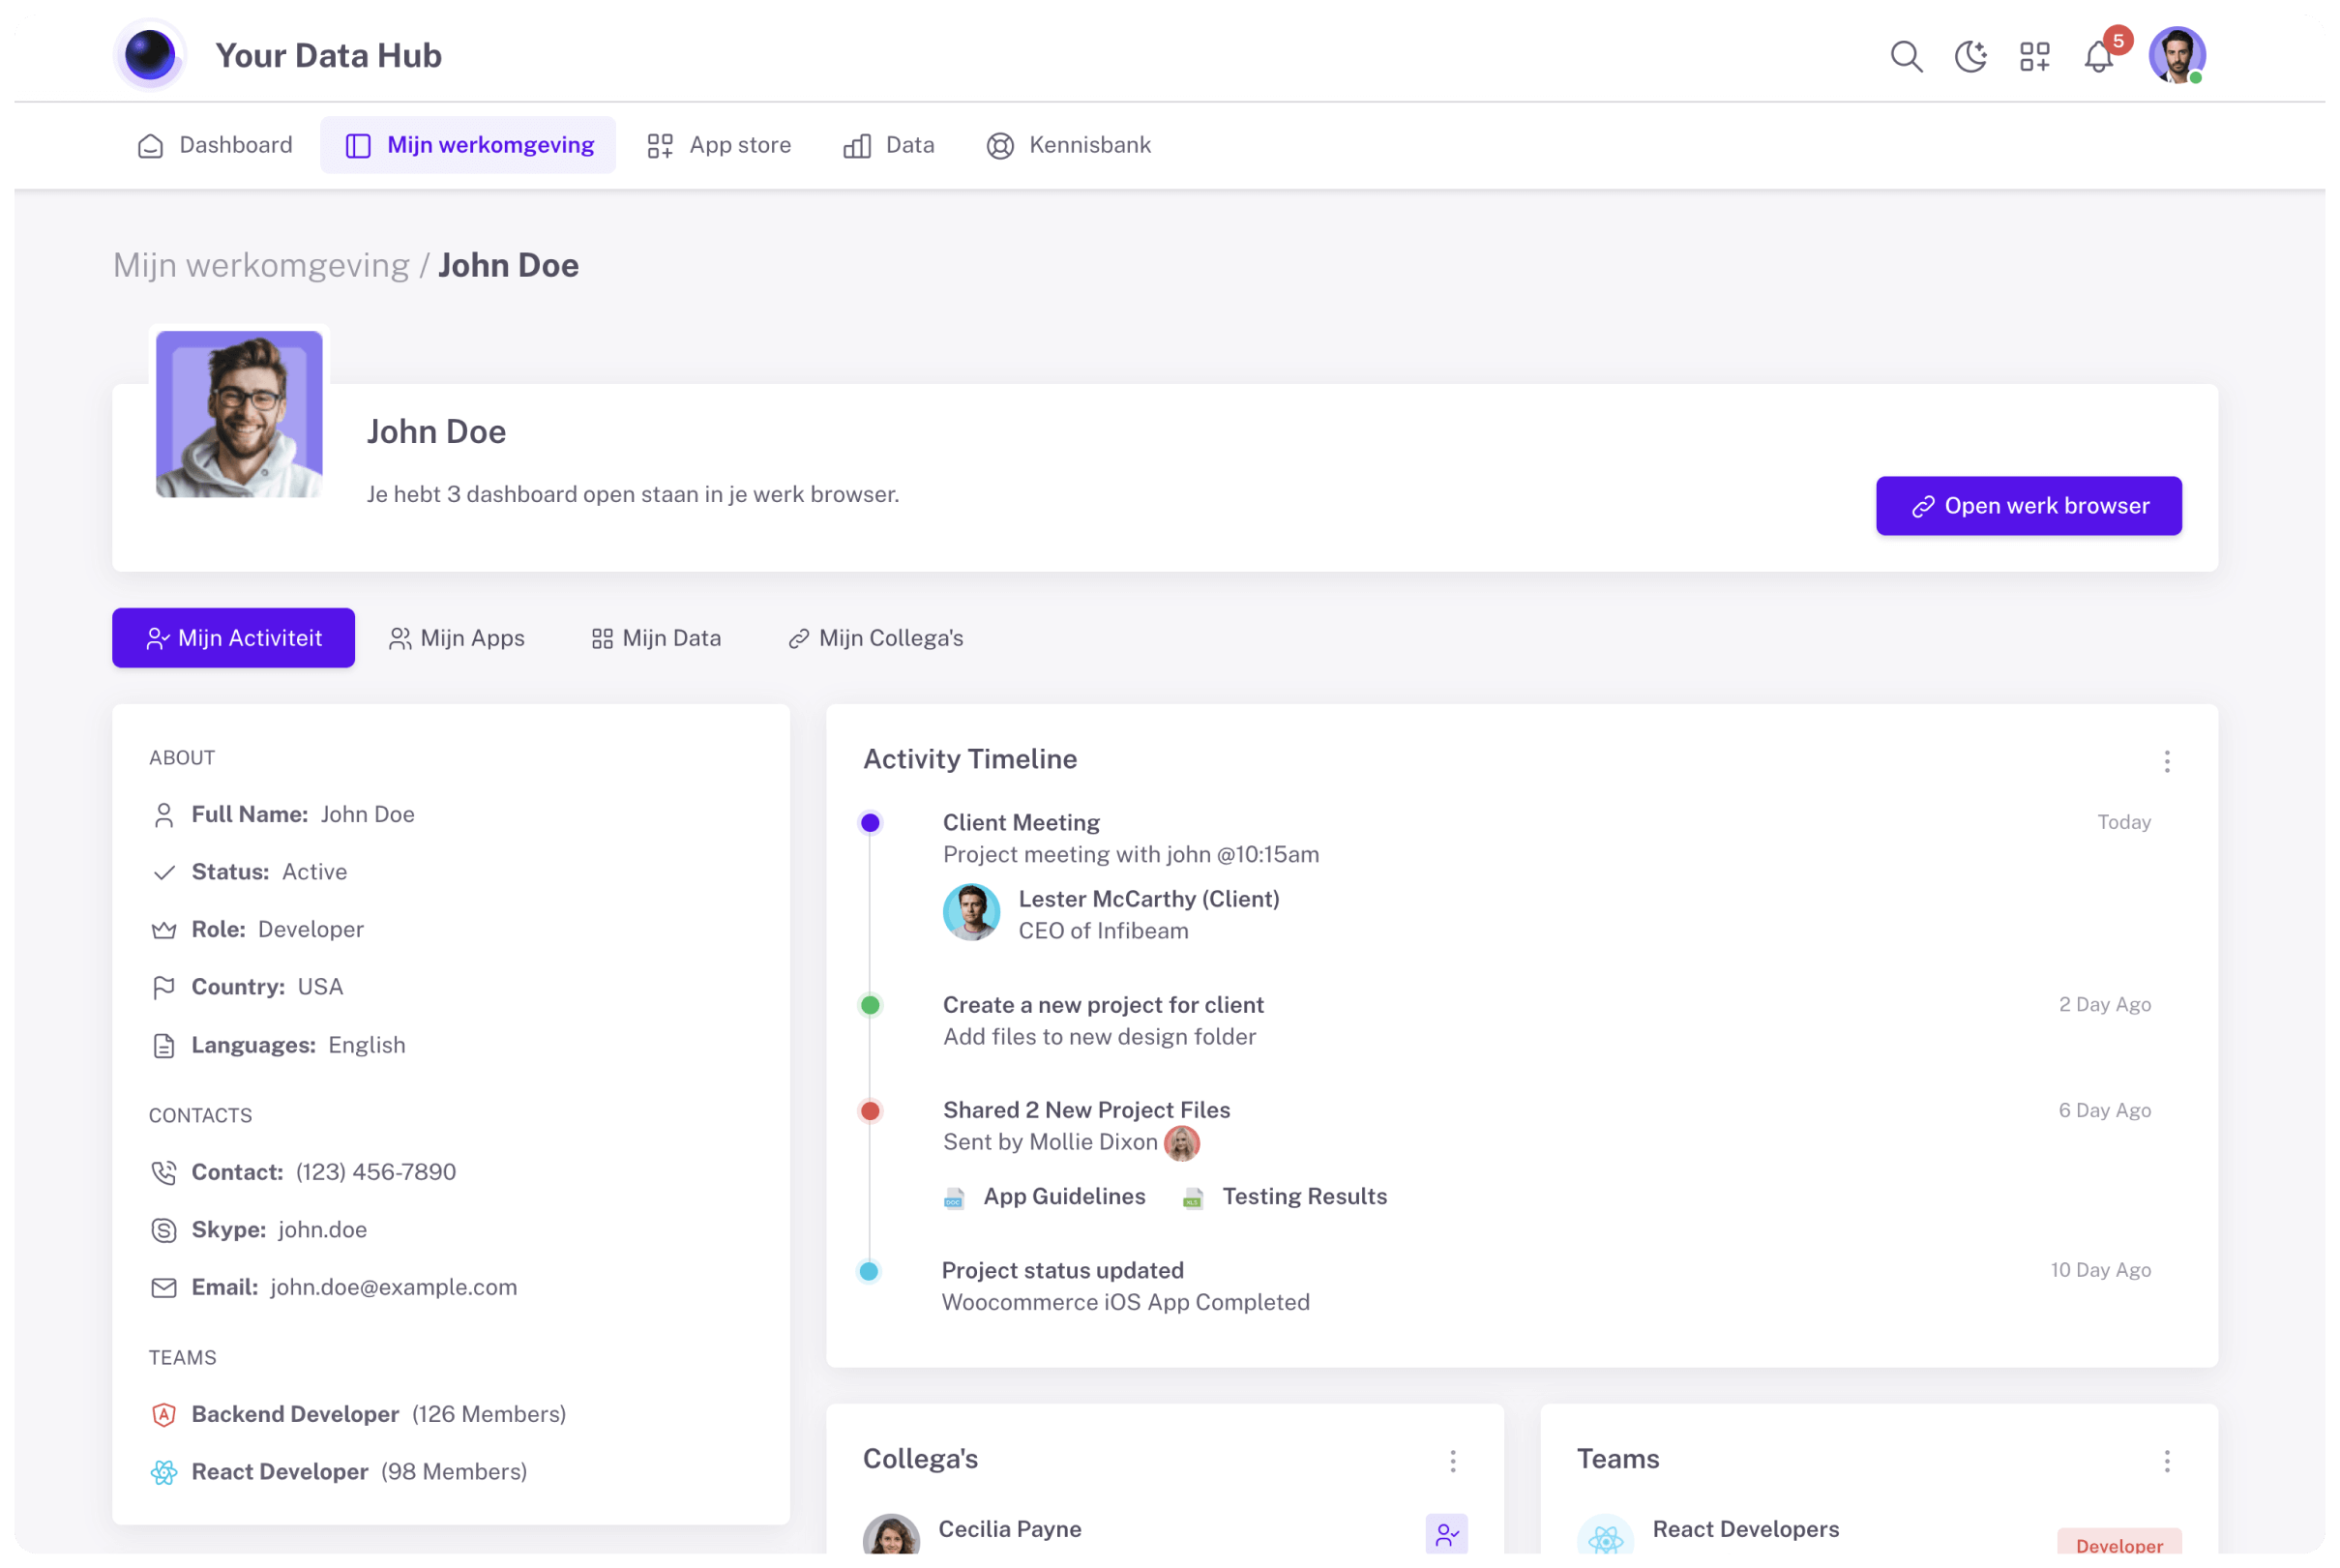
Task: Expand Activity Timeline three-dot options
Action: coord(2167,762)
